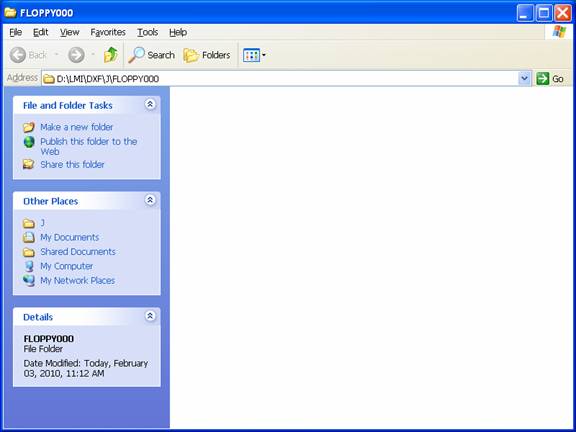Expand the Address bar dropdown
Viewport: 576px width, 432px height.
pos(524,79)
